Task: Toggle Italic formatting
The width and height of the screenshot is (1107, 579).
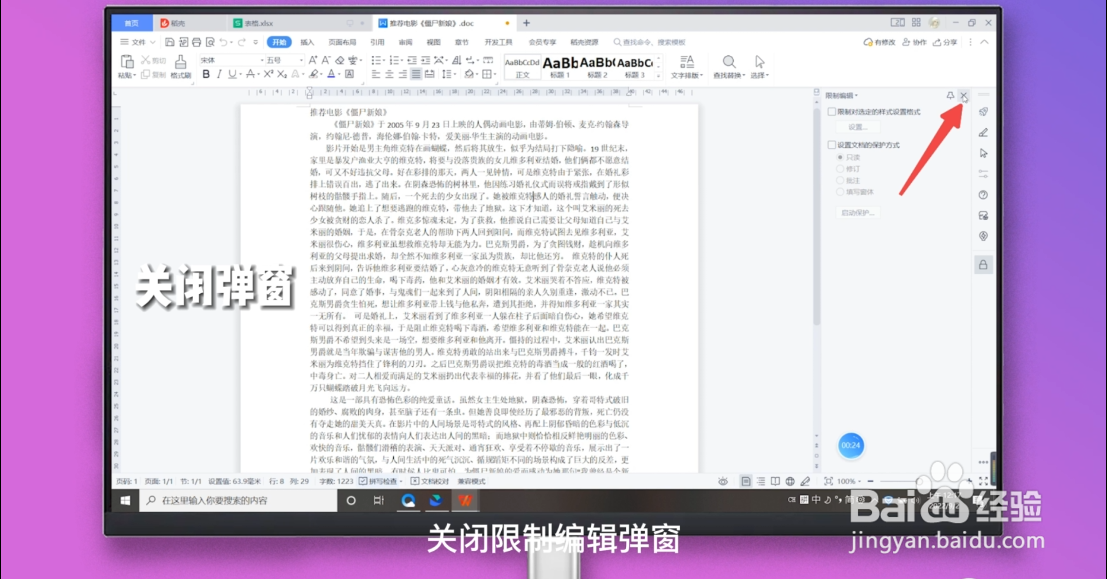Action: 219,74
